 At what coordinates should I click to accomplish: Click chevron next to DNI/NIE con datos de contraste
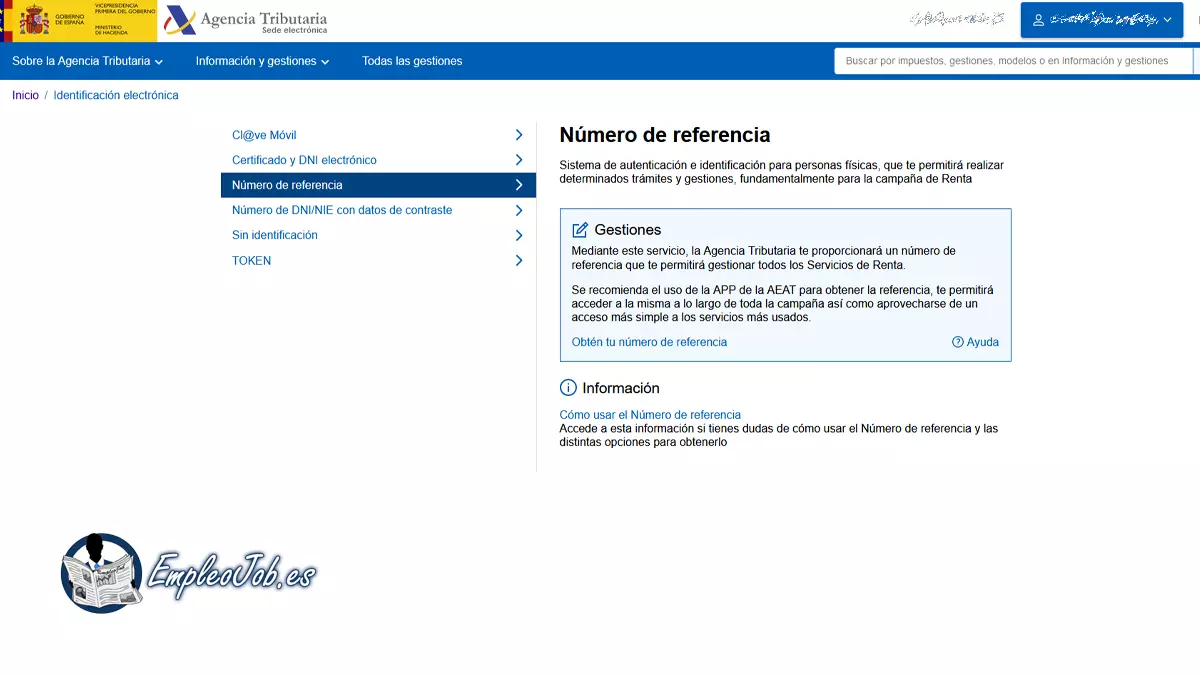(x=519, y=210)
